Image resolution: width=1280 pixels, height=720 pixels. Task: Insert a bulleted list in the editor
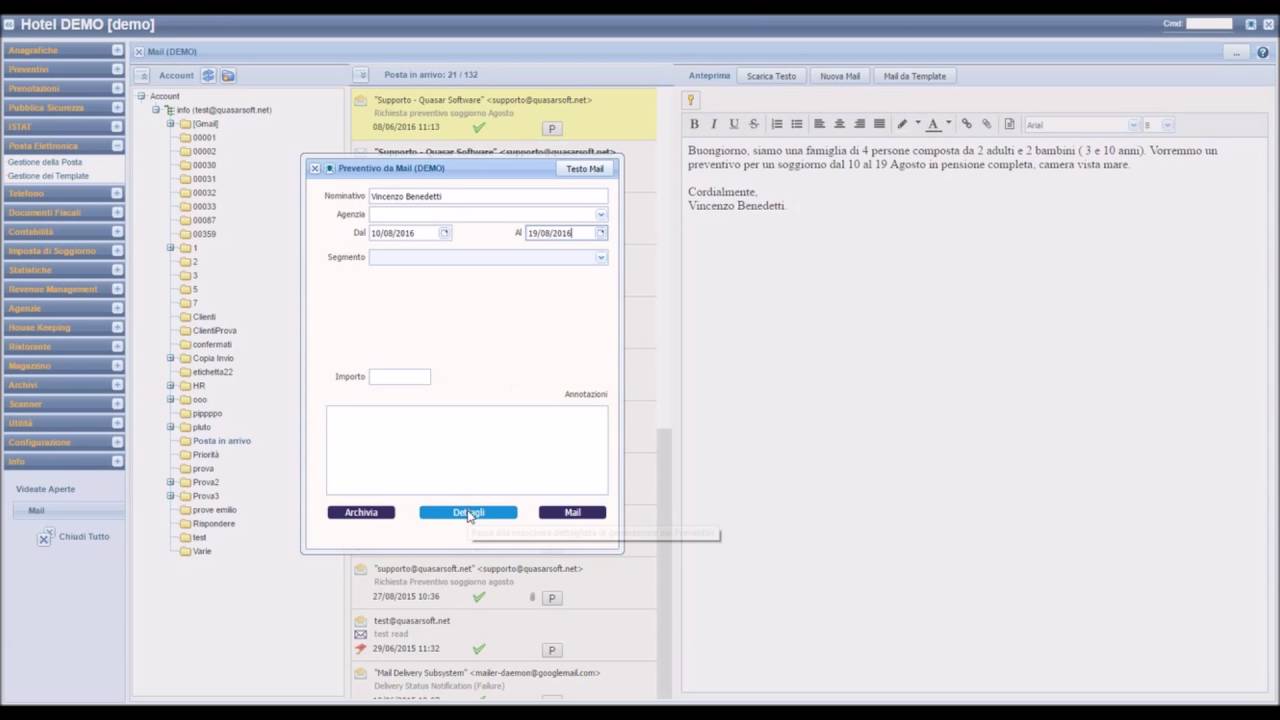[797, 124]
